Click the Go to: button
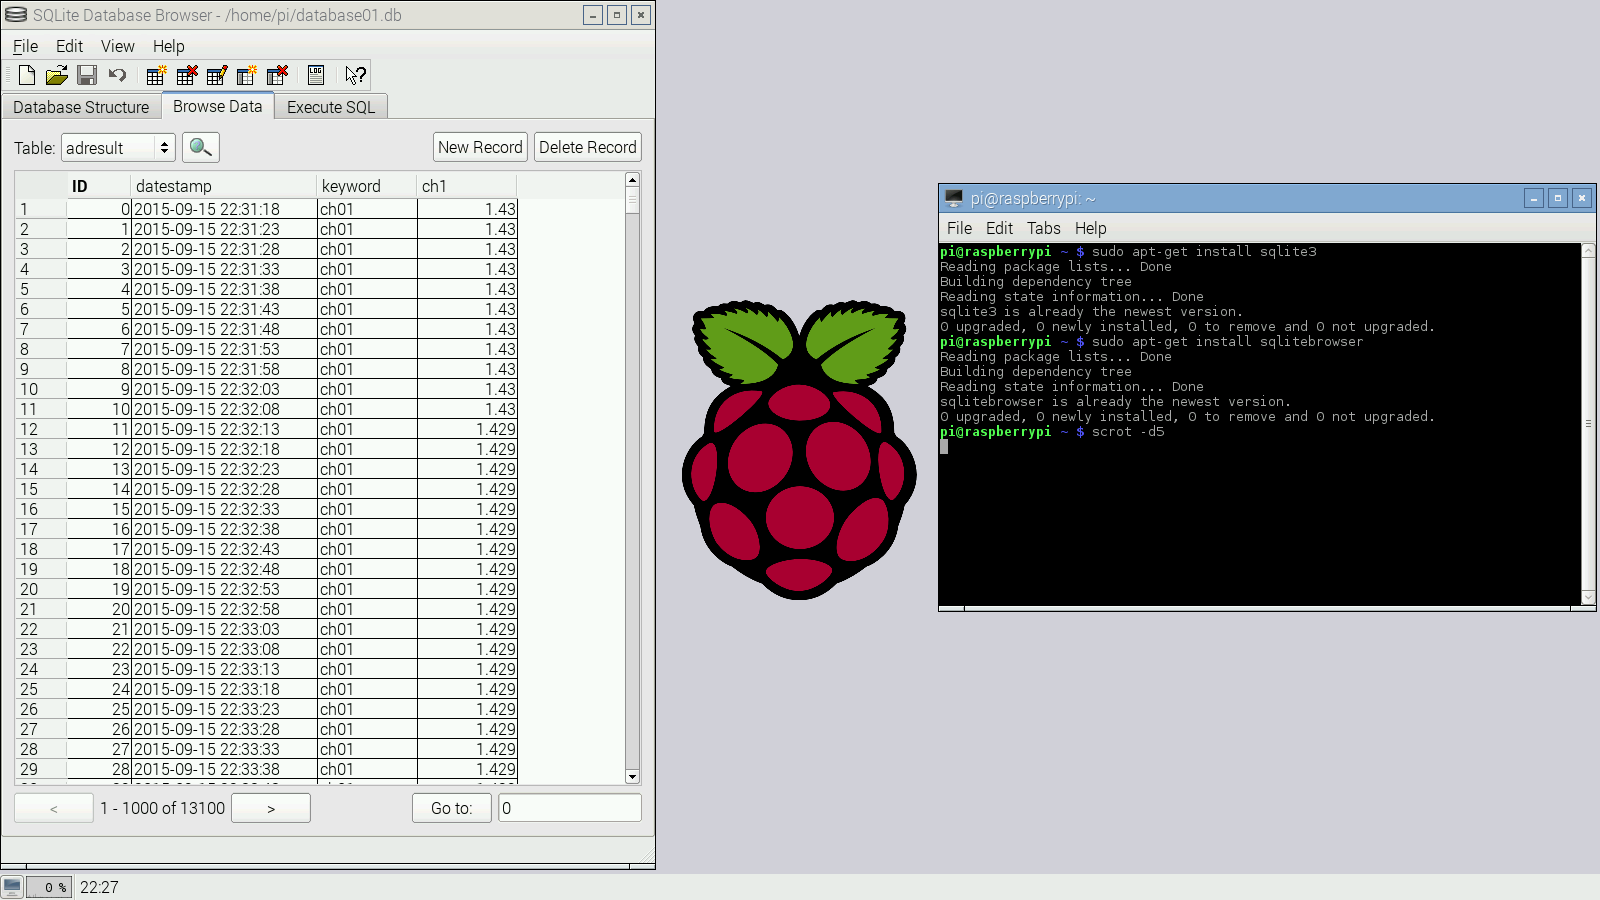1600x900 pixels. point(452,808)
